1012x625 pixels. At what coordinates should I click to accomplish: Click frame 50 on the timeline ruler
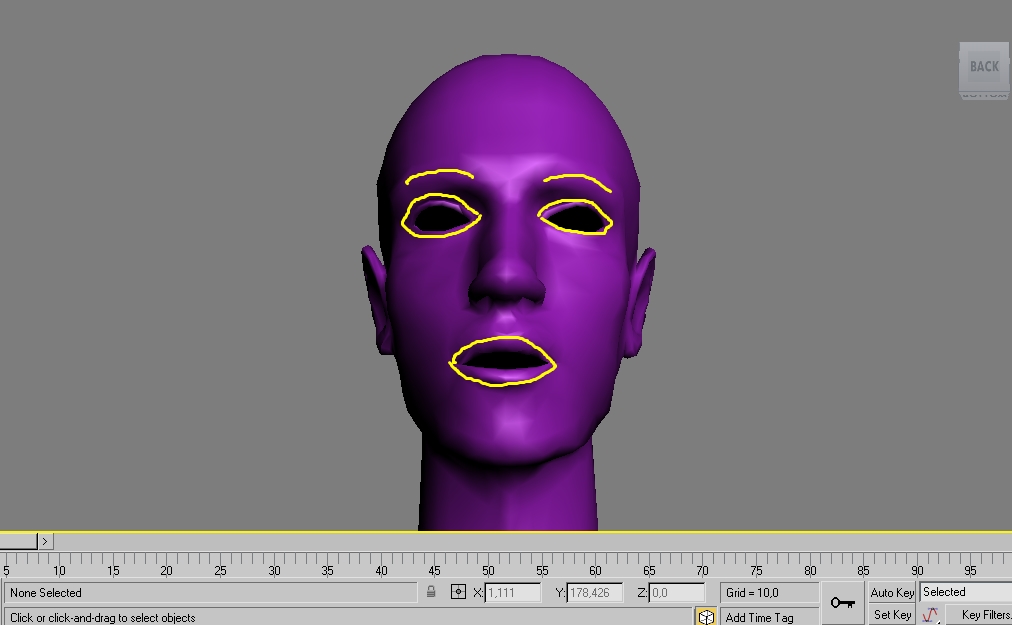point(488,570)
